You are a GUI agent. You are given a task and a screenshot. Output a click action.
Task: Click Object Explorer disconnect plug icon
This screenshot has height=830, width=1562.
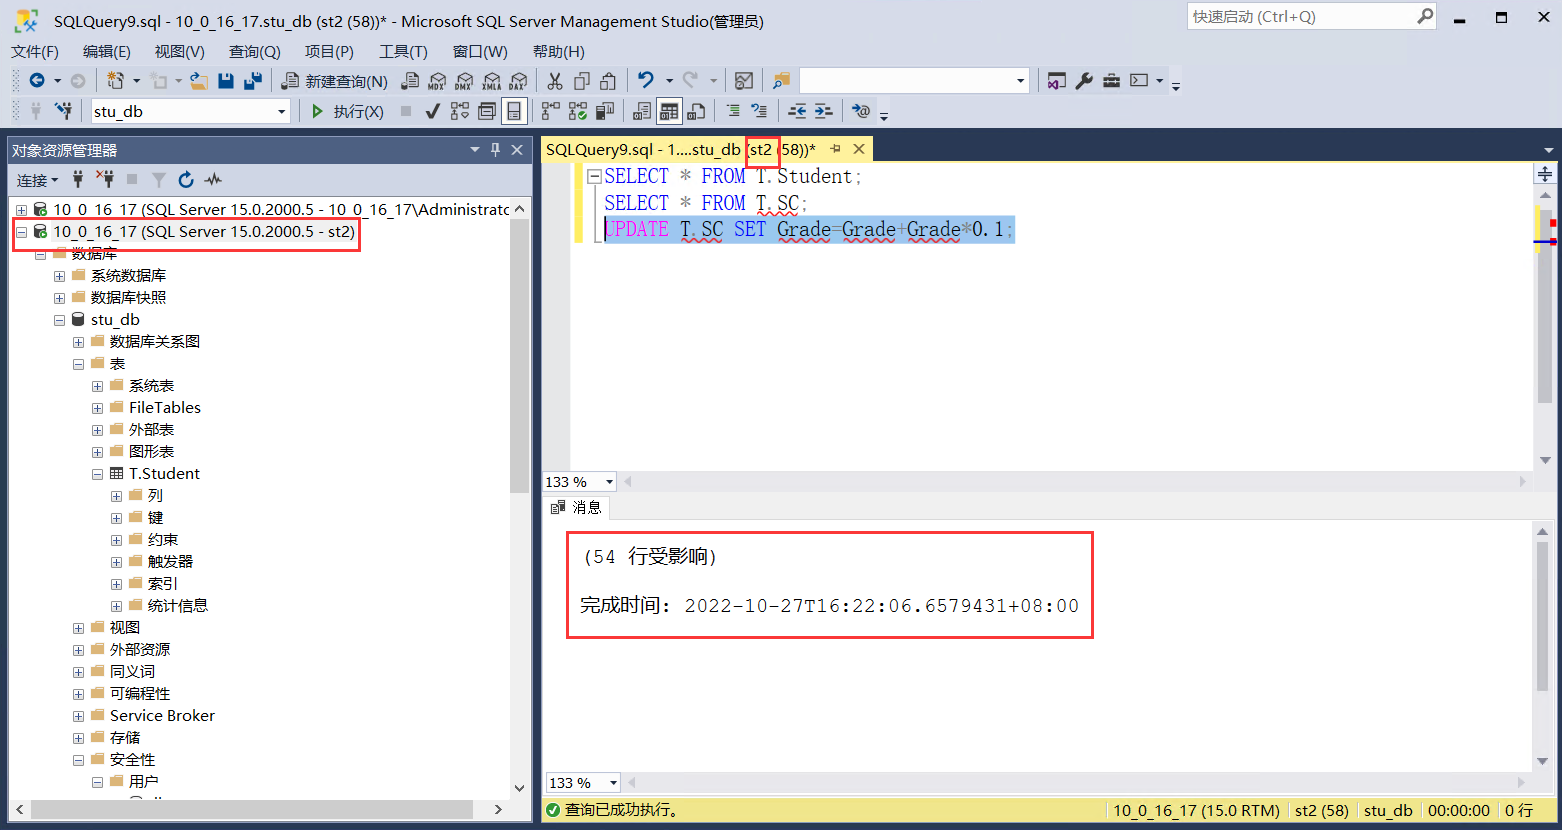pyautogui.click(x=105, y=180)
